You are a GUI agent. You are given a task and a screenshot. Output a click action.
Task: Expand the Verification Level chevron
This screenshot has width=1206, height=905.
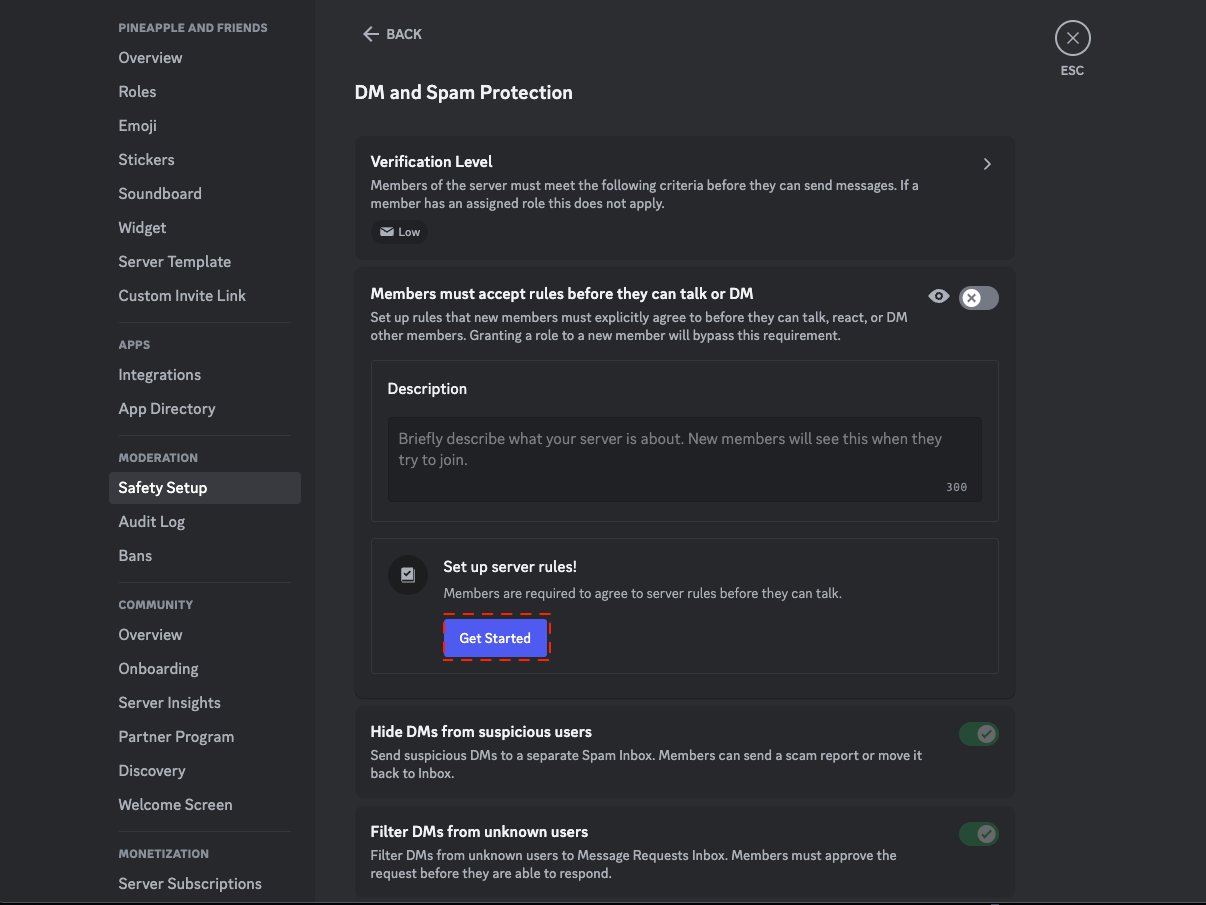tap(987, 164)
